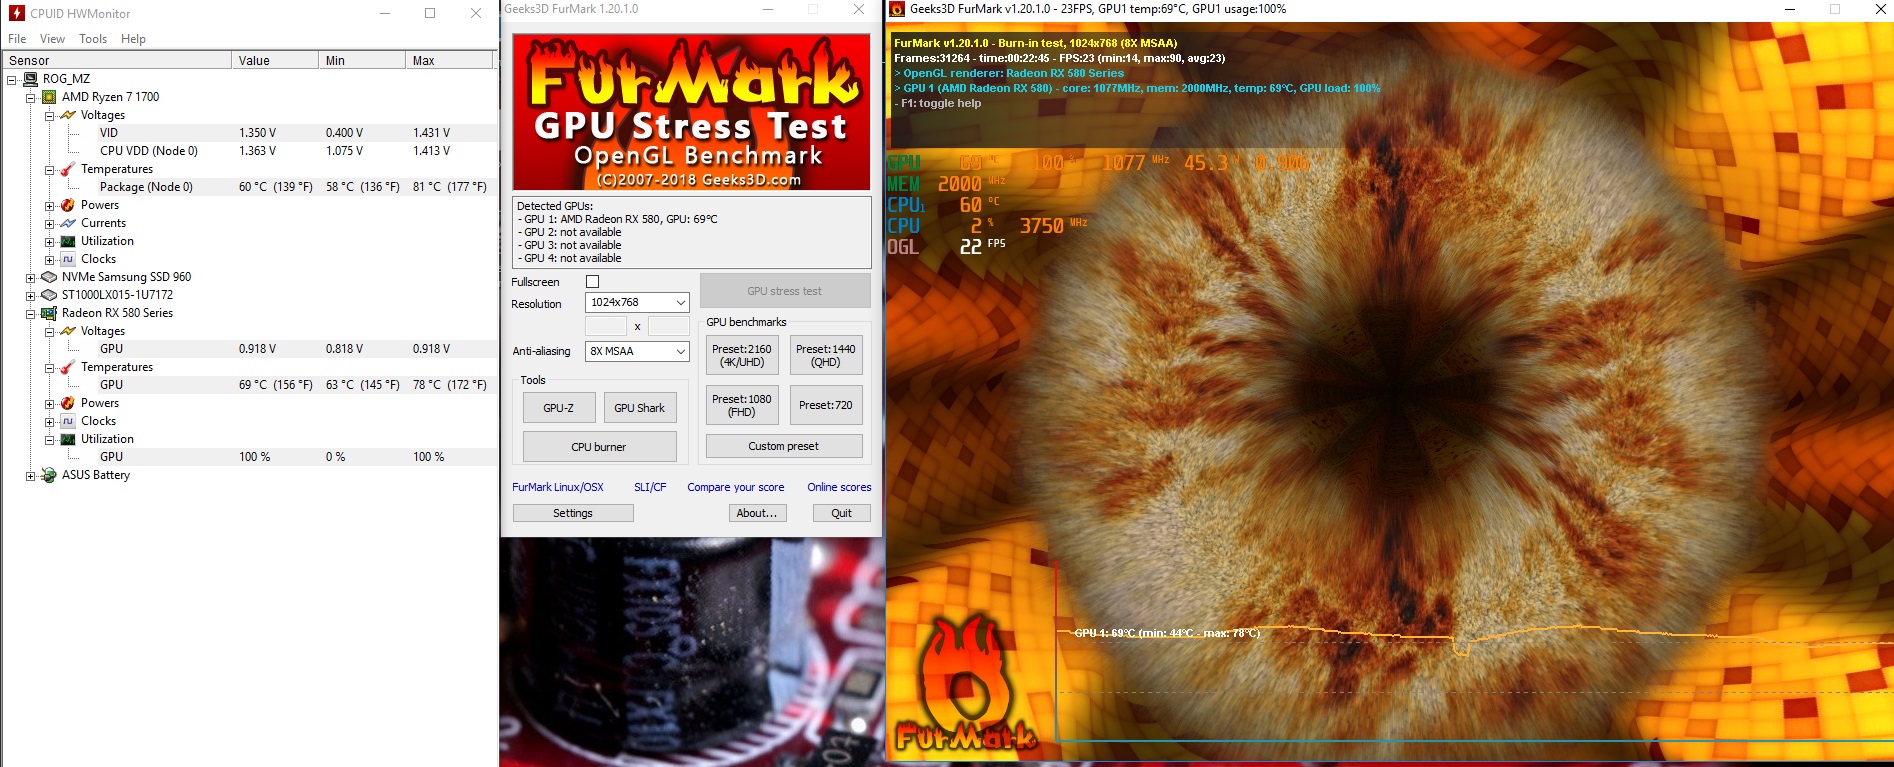Expand the ASUS Battery node

[x=31, y=476]
